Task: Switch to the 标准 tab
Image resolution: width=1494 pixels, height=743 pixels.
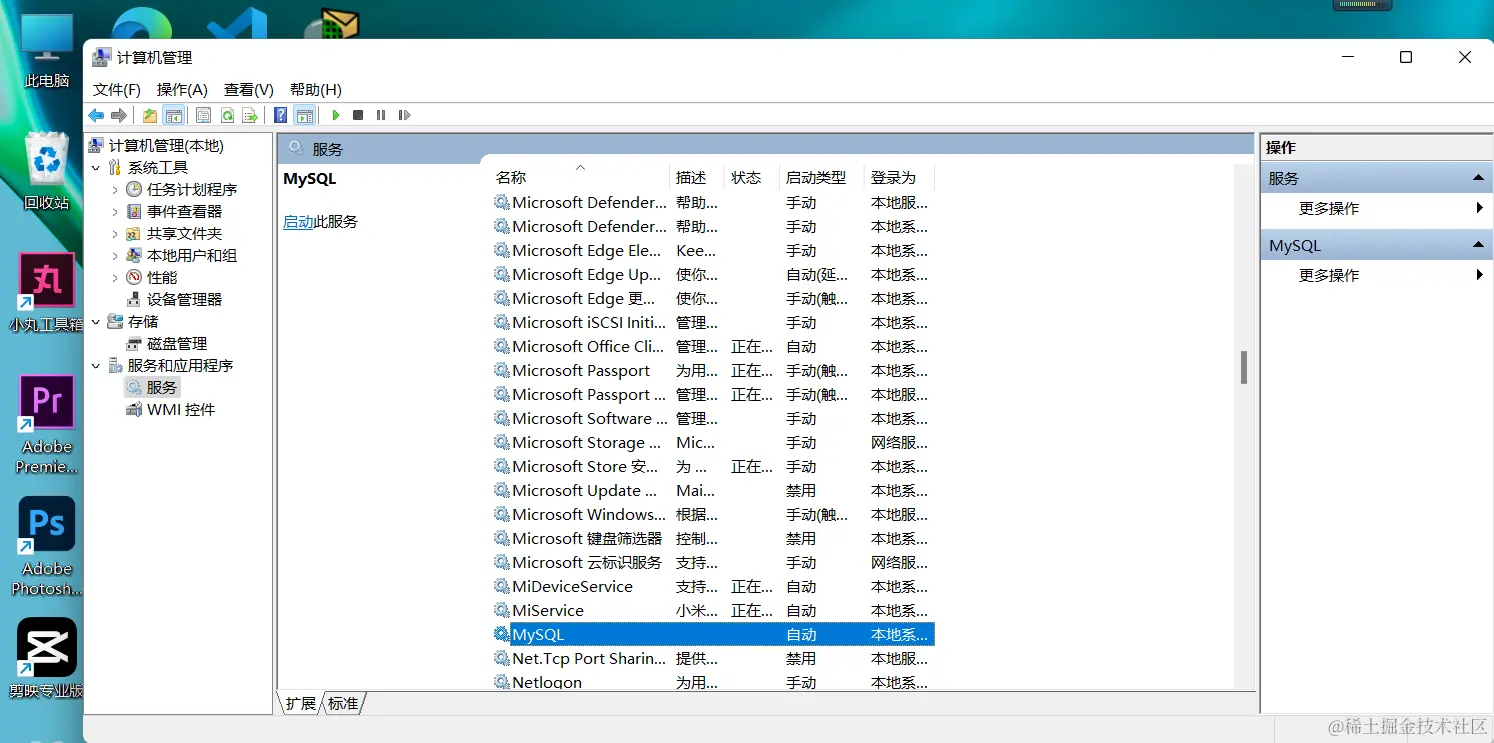Action: 343,703
